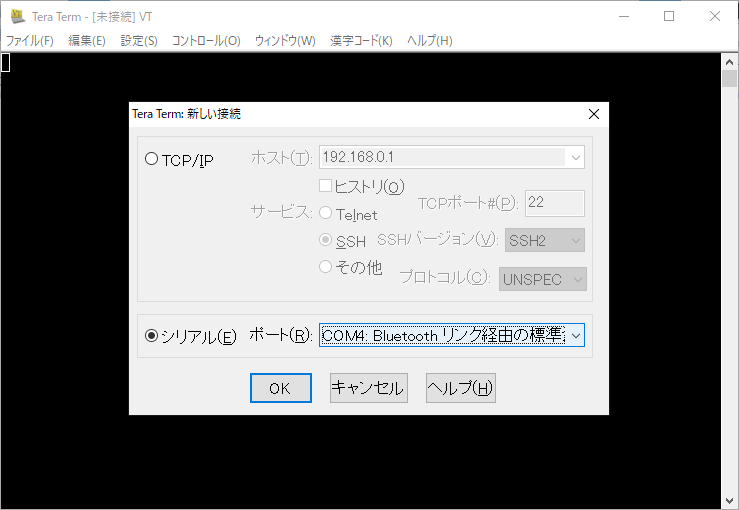Open the ウィンドウ(W) menu
Screen dimensions: 739x510
(285, 41)
